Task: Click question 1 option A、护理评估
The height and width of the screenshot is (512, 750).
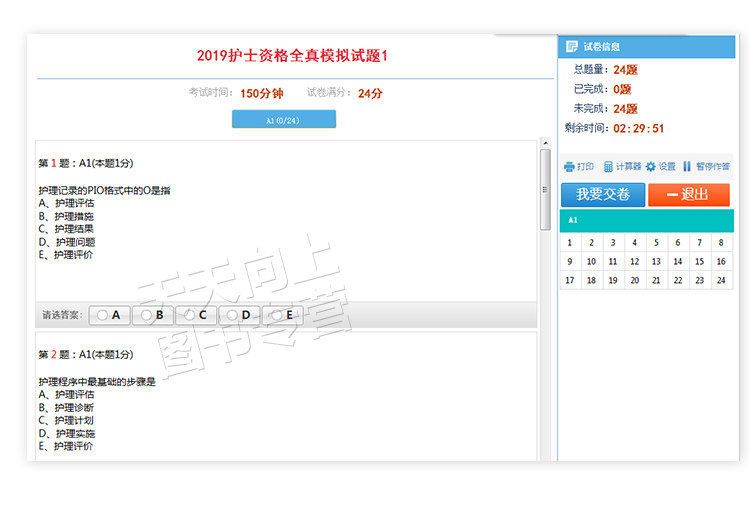Action: tap(66, 203)
